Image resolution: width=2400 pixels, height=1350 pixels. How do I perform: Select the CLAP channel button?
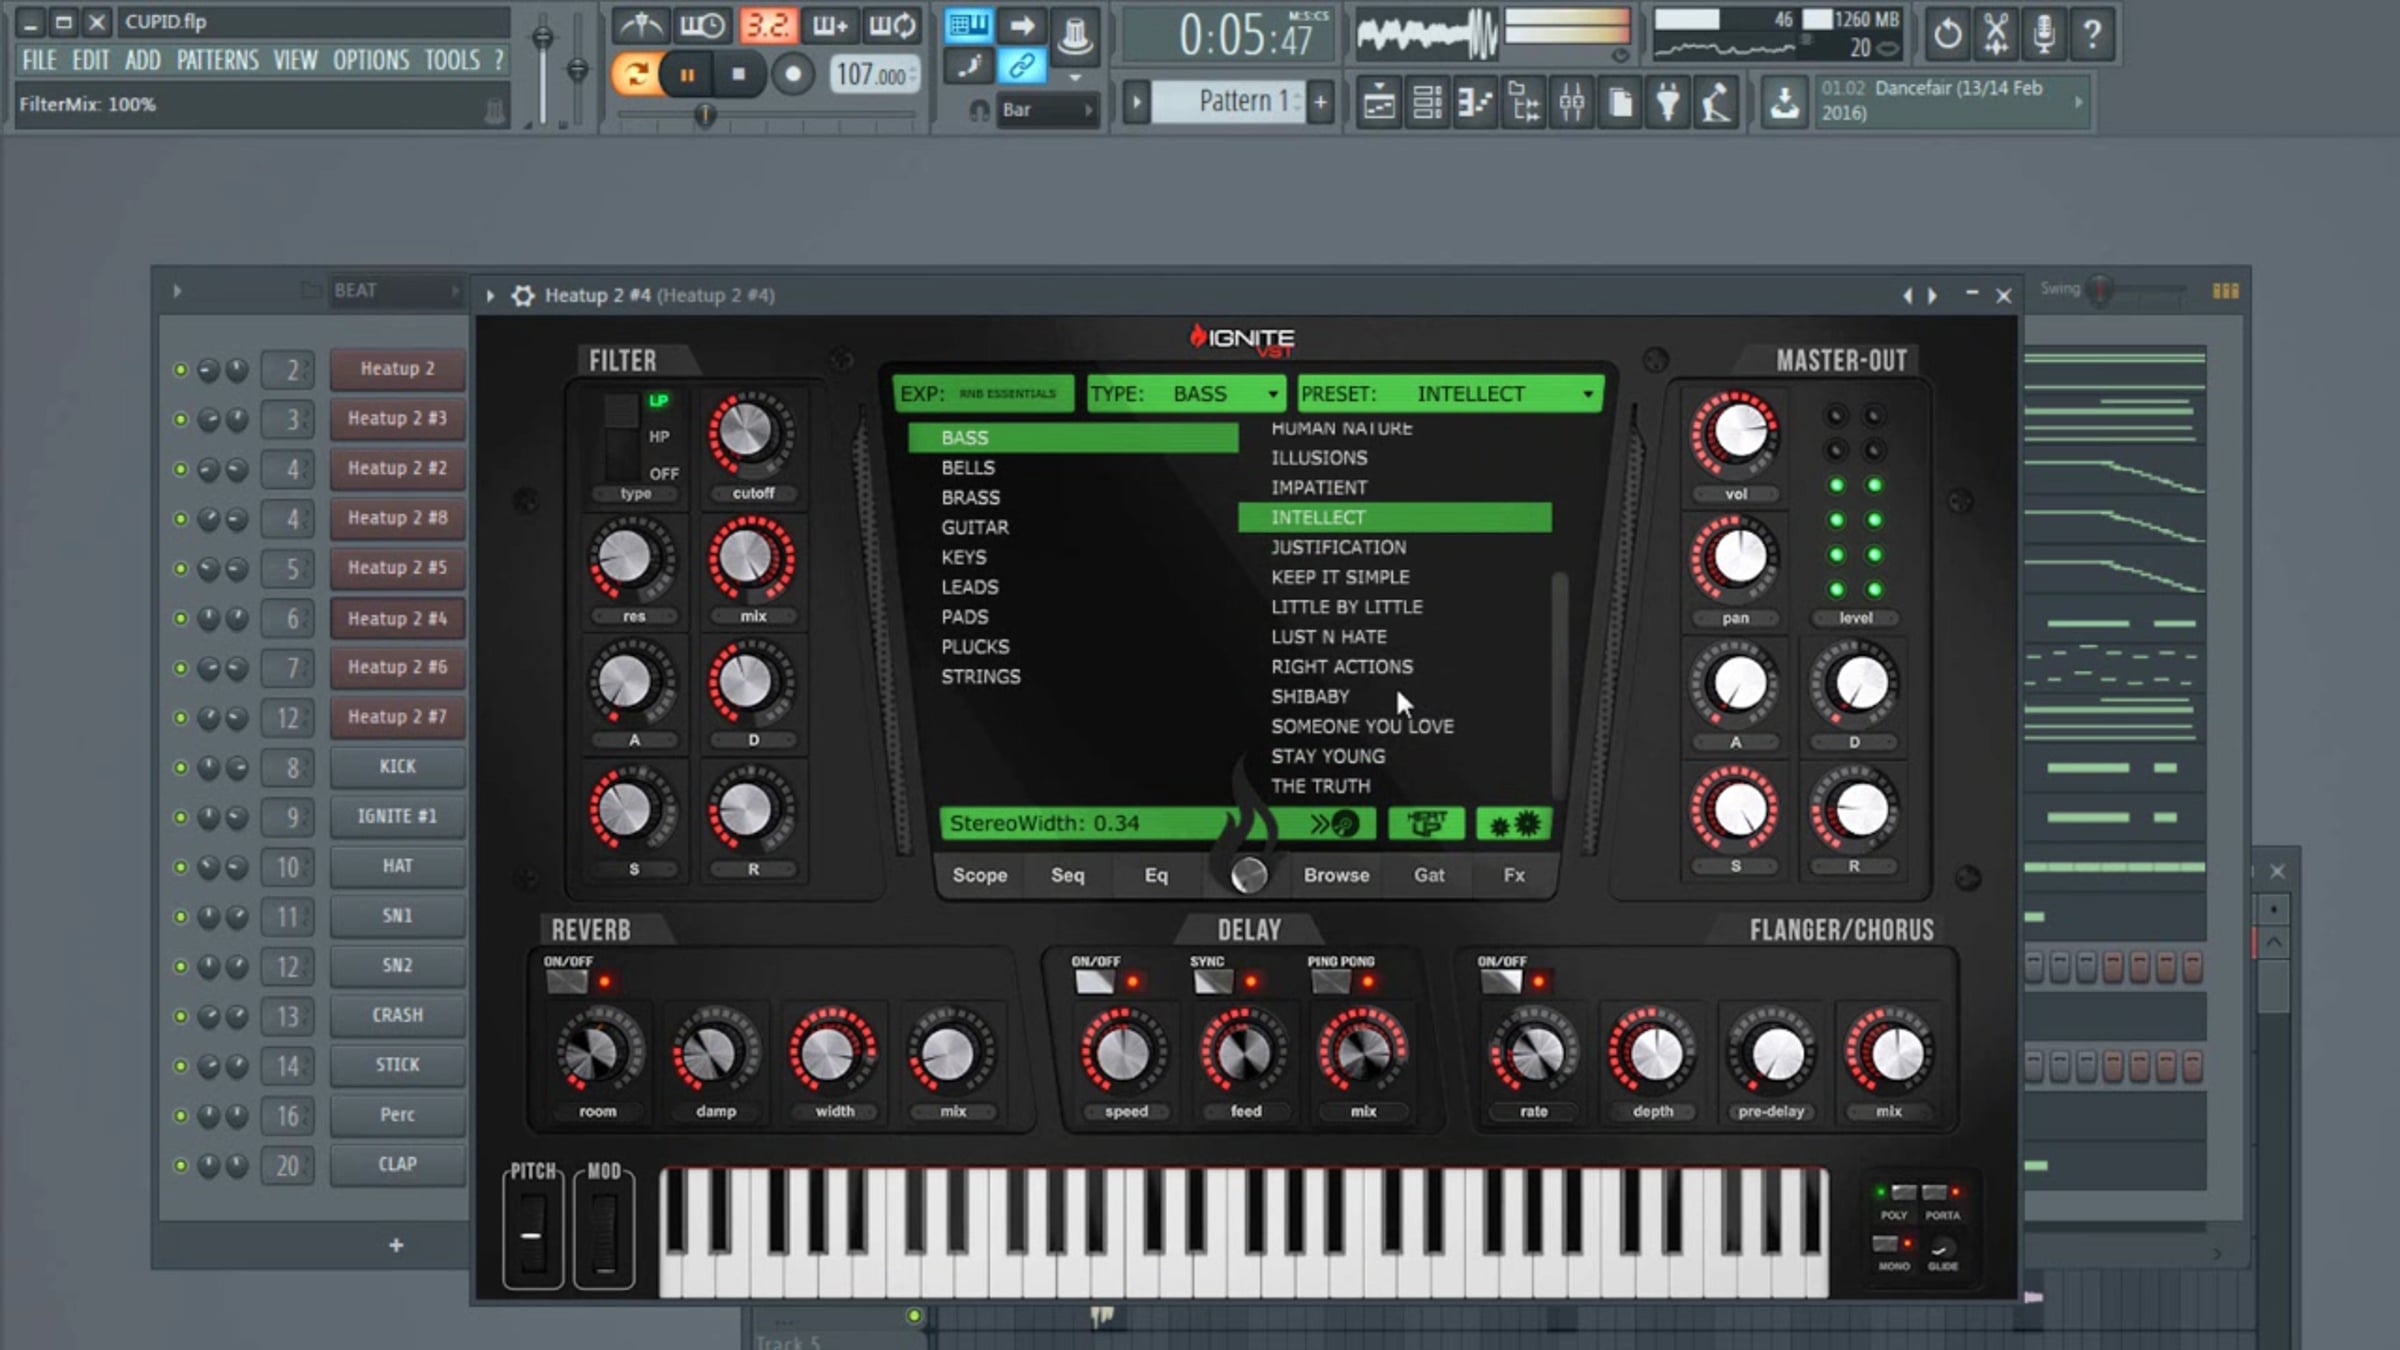click(397, 1164)
